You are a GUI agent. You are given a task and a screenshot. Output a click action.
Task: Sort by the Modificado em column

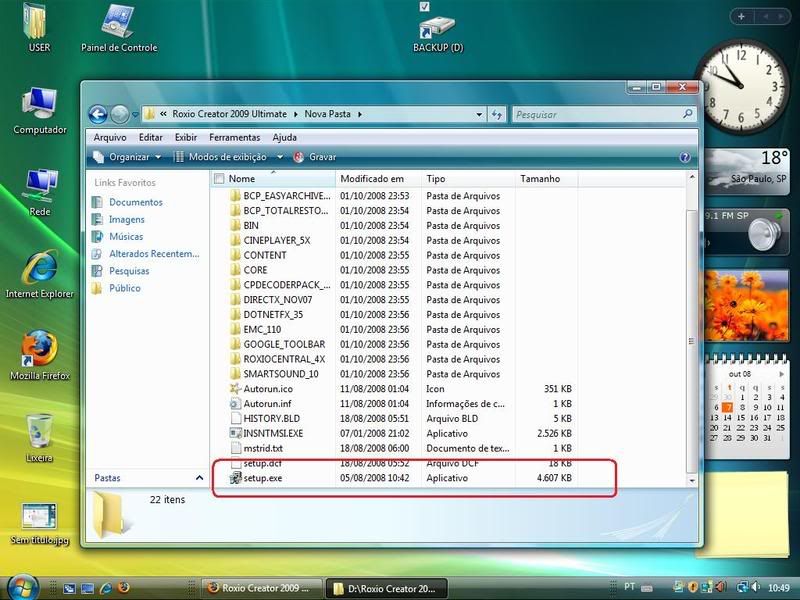[x=379, y=179]
